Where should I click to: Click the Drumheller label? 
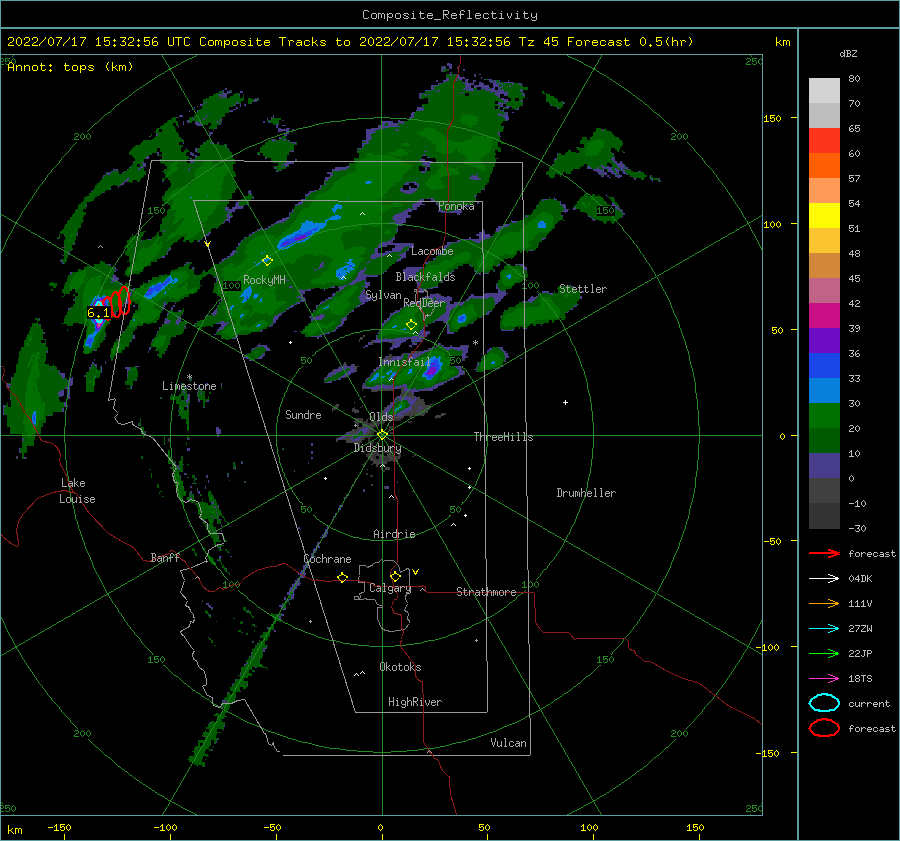[x=586, y=493]
